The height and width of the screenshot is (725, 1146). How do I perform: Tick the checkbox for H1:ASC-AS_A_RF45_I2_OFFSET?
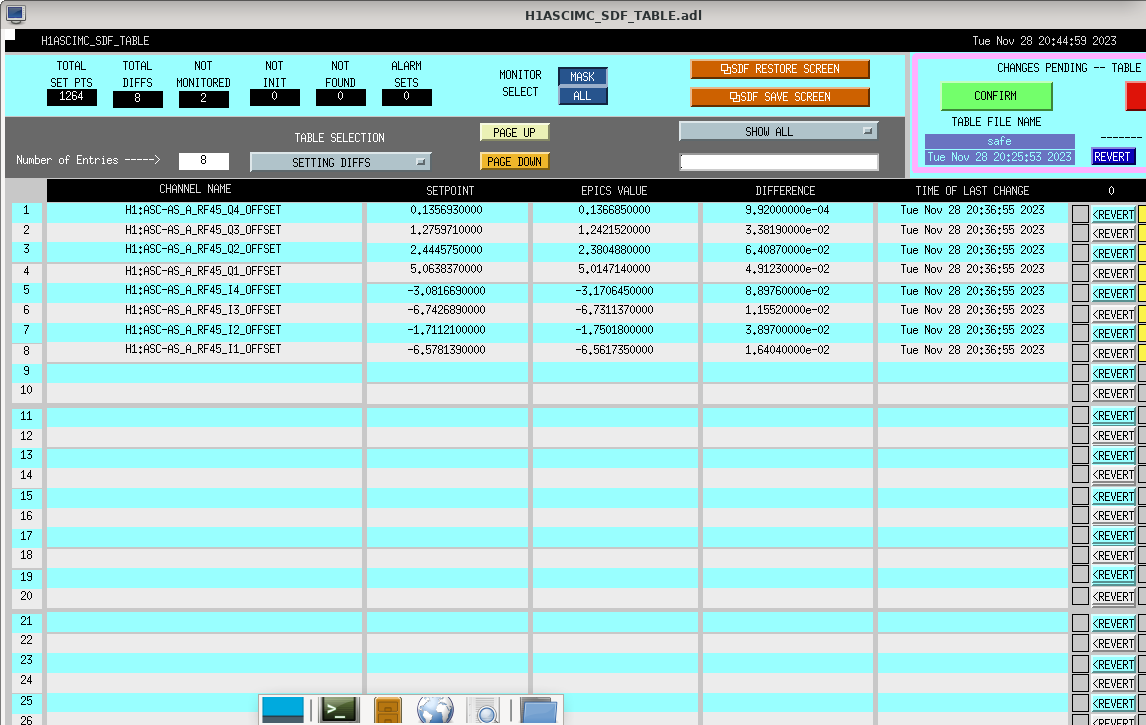tap(1080, 333)
